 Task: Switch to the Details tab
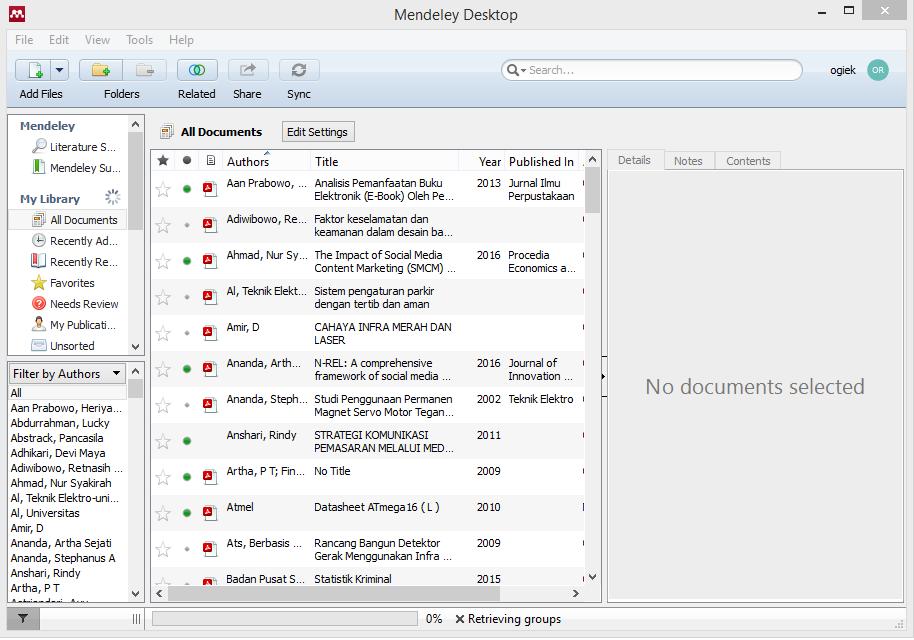click(x=634, y=160)
